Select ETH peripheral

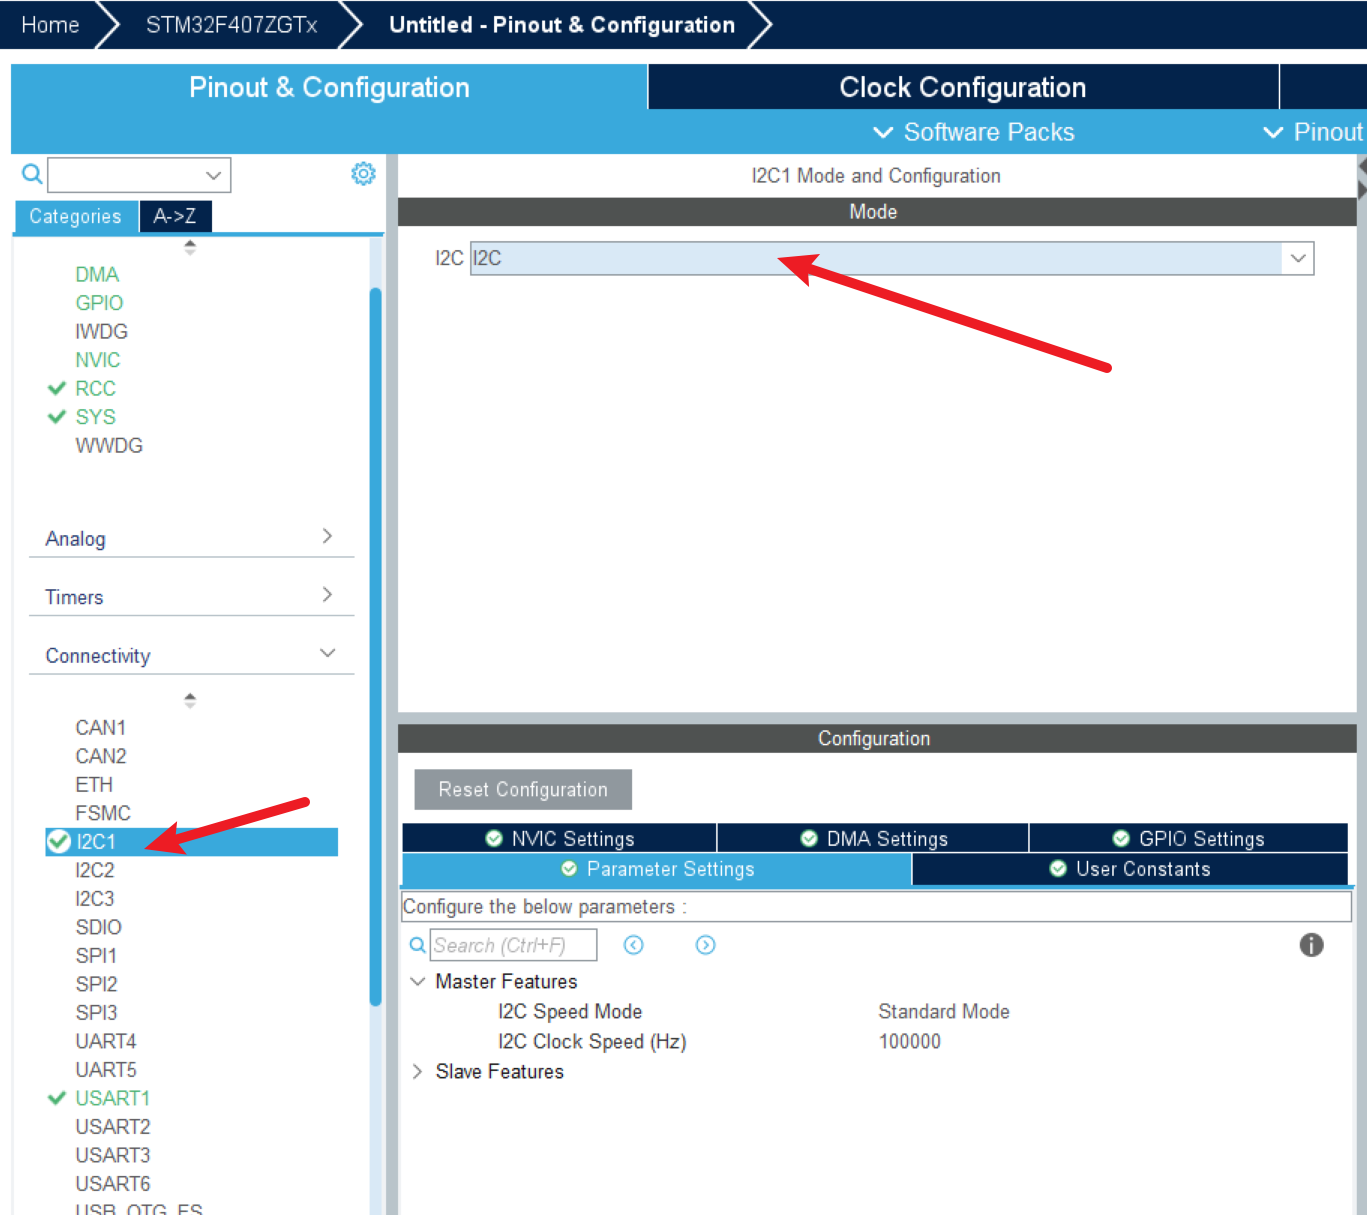(x=94, y=784)
